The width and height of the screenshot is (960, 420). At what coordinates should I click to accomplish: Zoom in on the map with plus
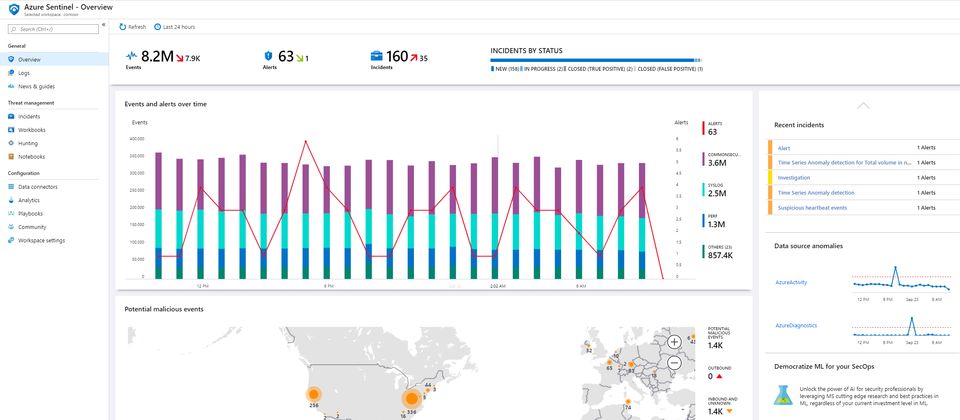[x=674, y=342]
